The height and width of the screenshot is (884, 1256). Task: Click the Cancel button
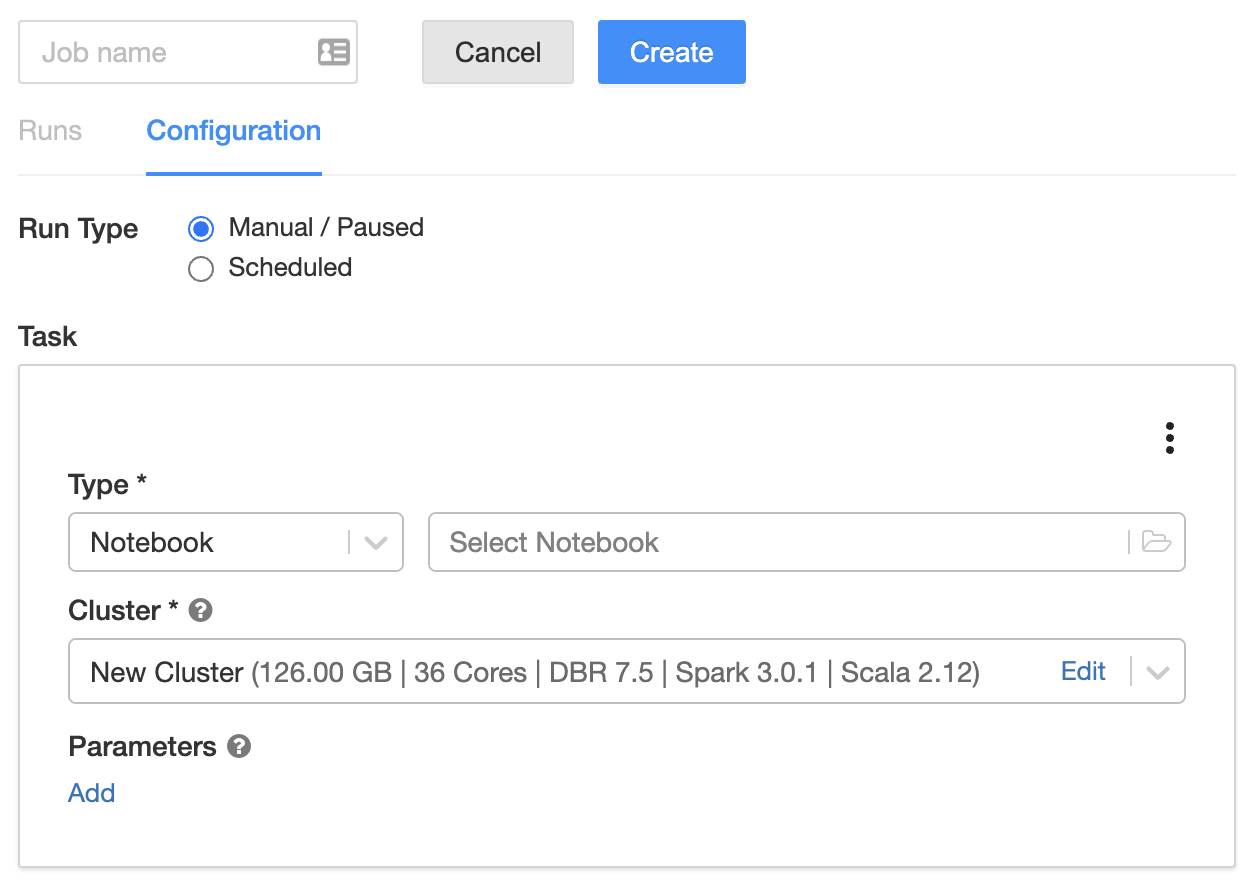(x=497, y=52)
